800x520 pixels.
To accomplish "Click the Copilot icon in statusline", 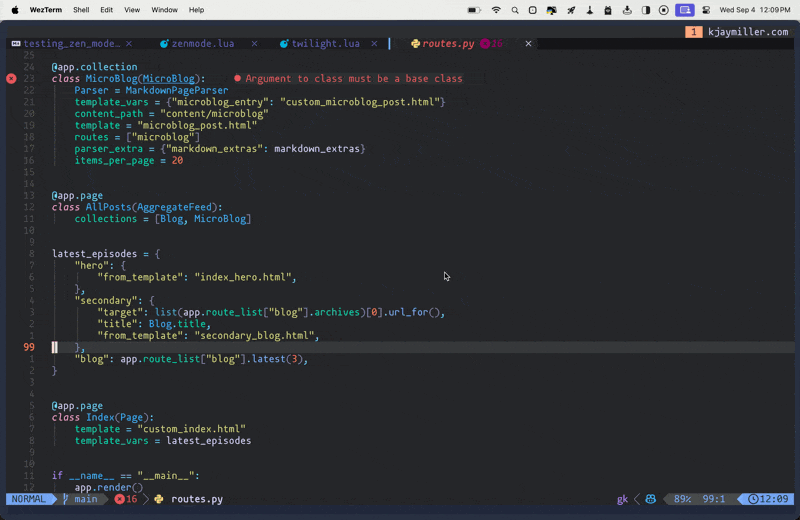I will point(651,499).
